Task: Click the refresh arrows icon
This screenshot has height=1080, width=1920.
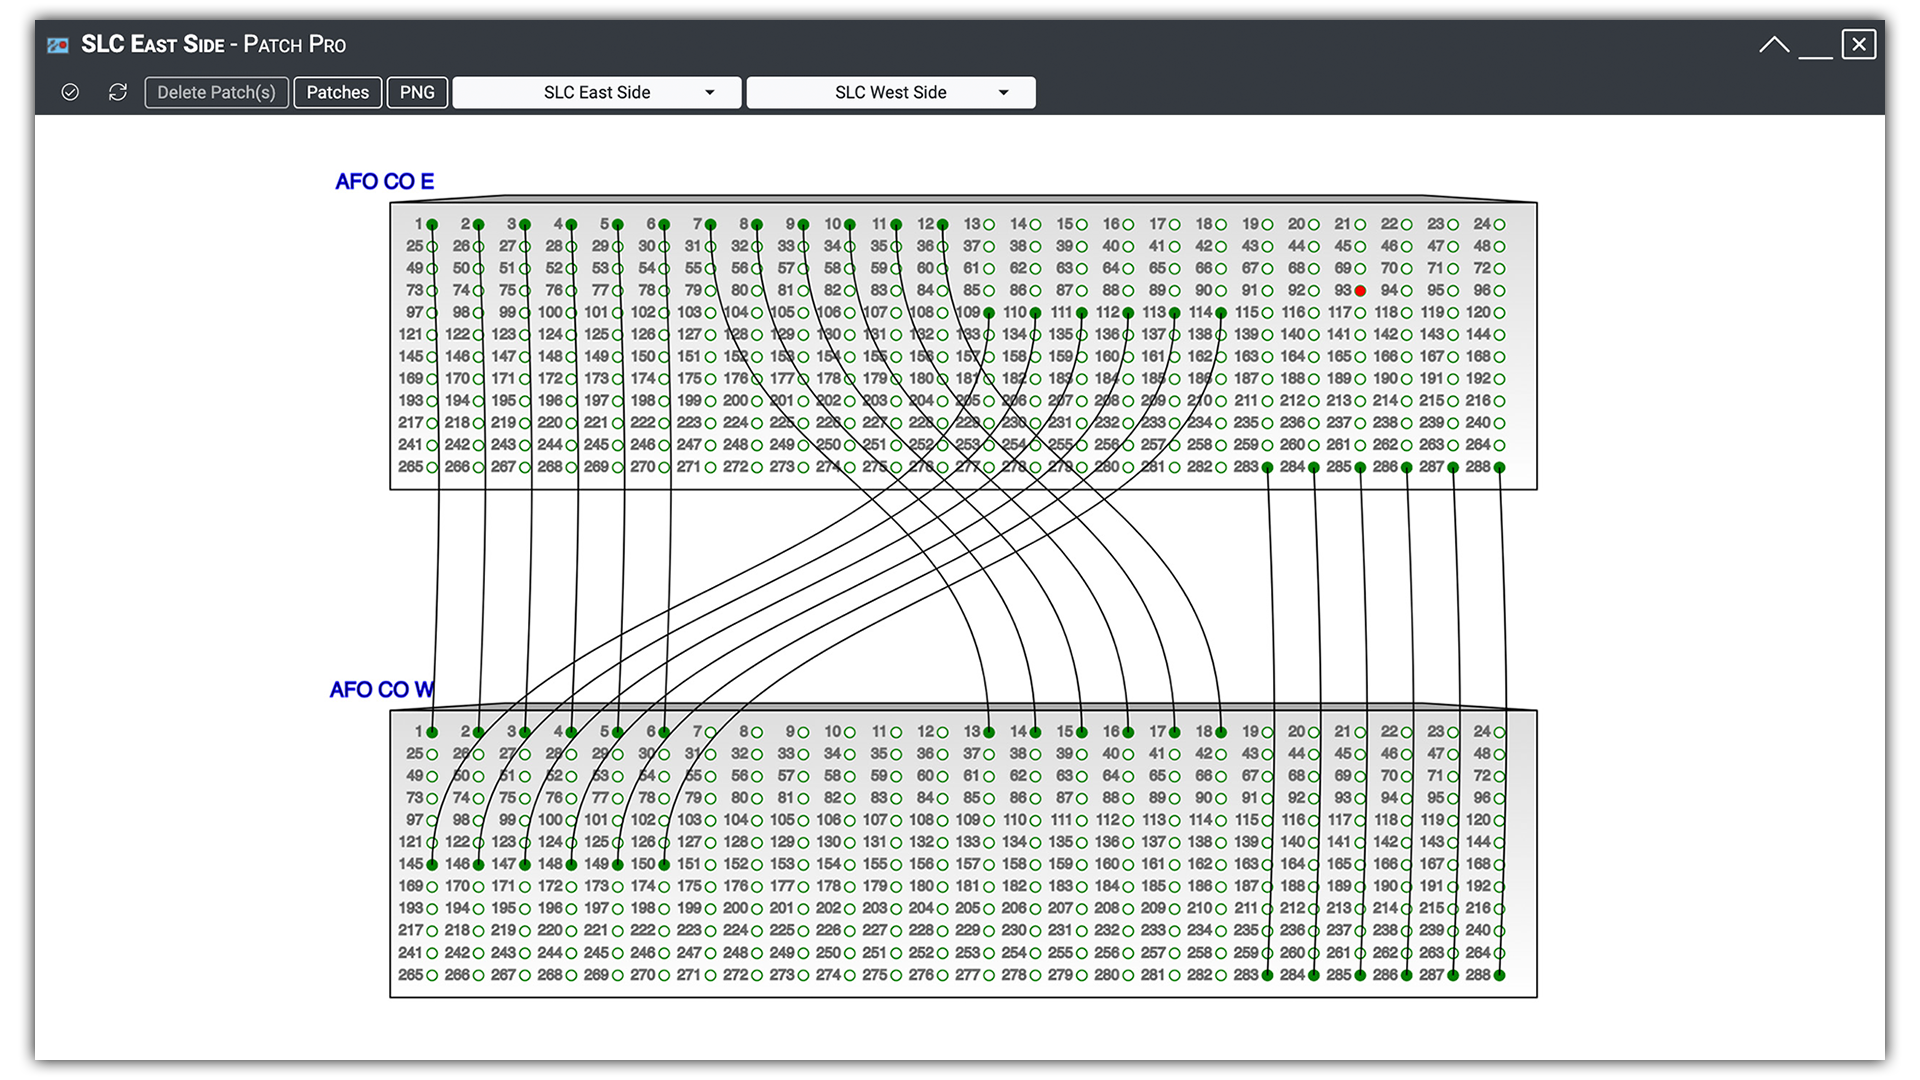Action: 118,92
